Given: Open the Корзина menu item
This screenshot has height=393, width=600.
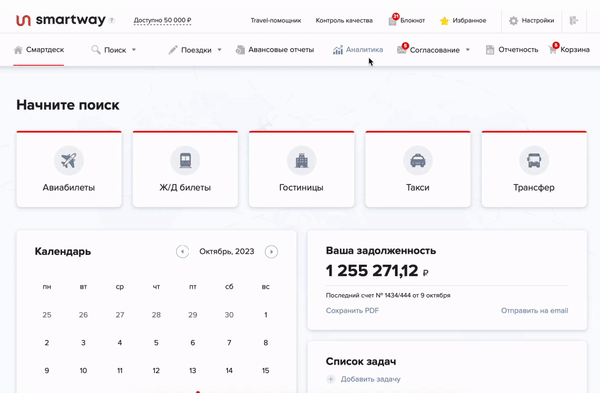Looking at the screenshot, I should point(569,50).
